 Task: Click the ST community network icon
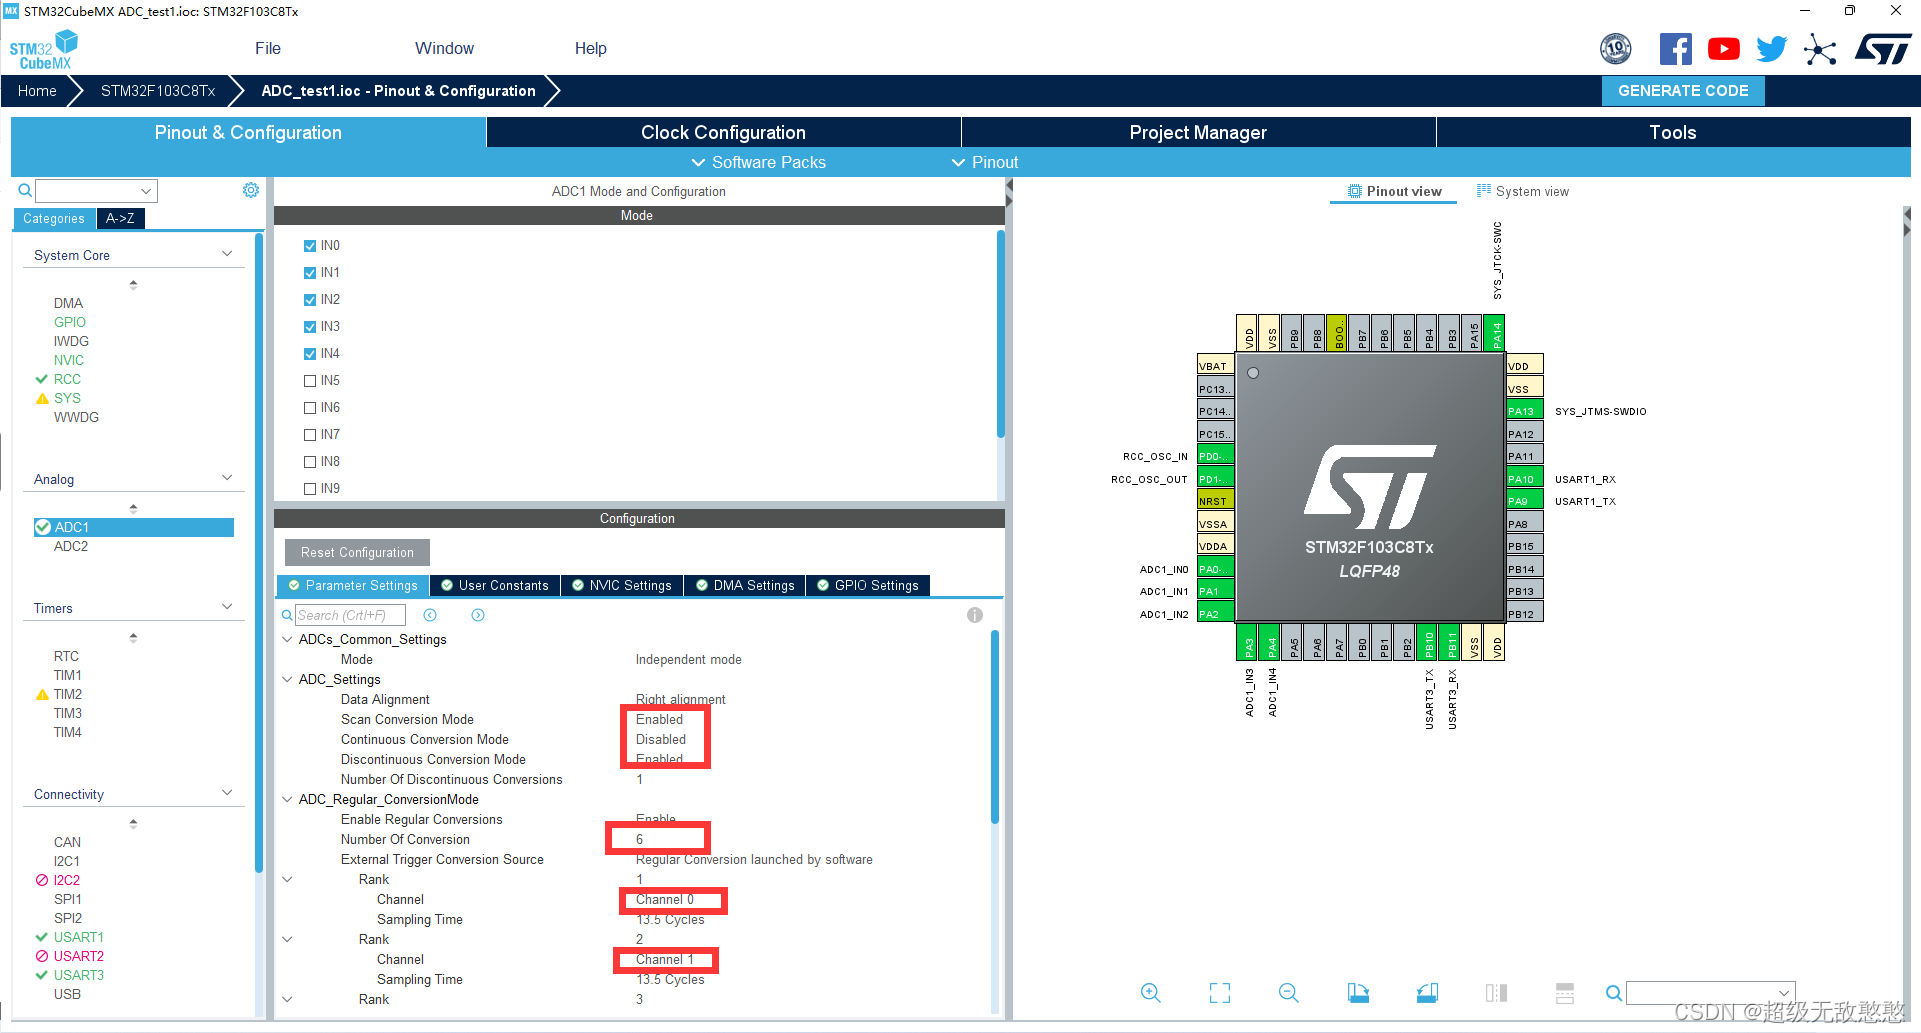point(1820,49)
